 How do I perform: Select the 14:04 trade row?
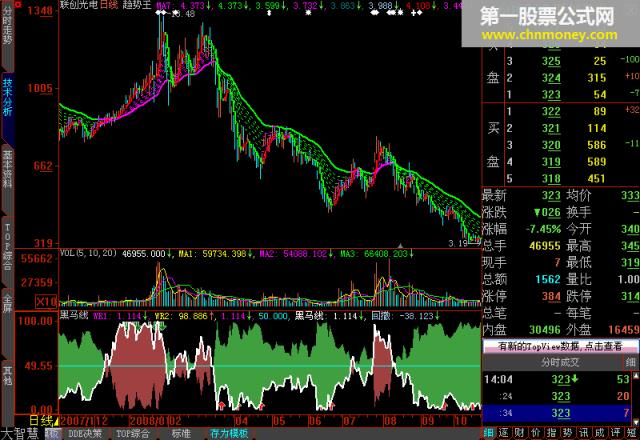557,379
